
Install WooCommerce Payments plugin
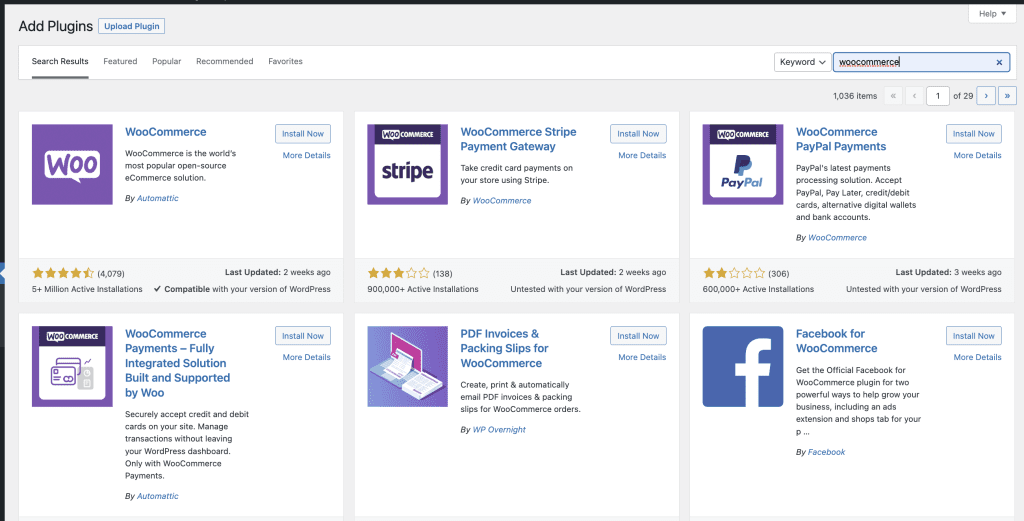coord(303,336)
